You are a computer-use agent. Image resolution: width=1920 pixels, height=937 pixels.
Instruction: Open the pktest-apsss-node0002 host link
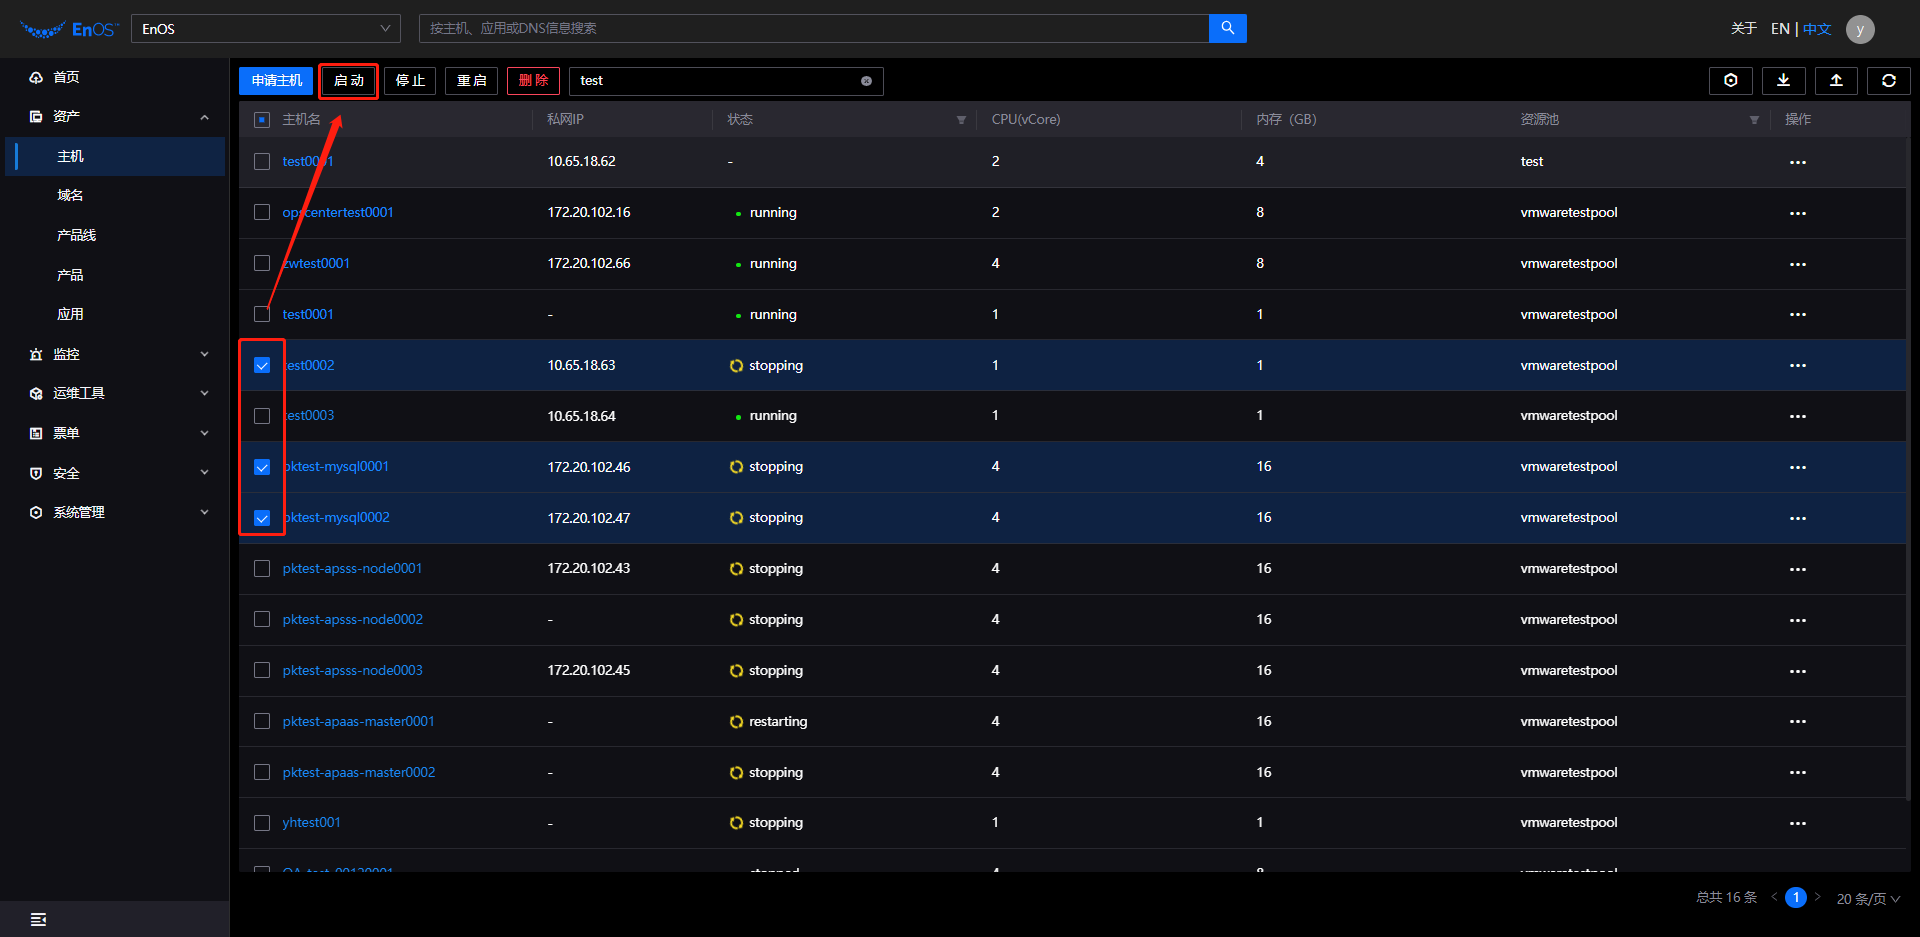click(352, 619)
